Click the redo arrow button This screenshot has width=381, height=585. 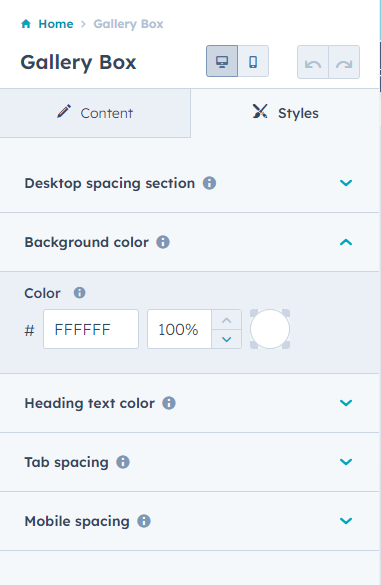coord(344,62)
